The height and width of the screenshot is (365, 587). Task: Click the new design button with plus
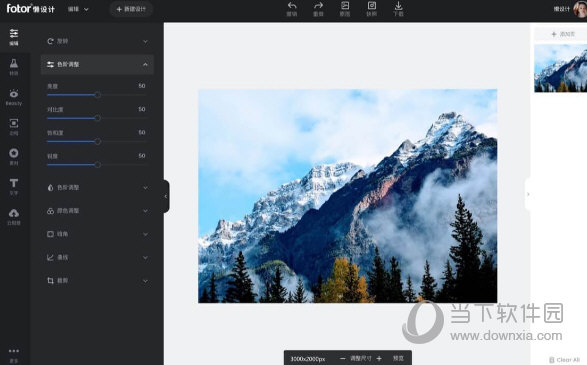pyautogui.click(x=131, y=9)
